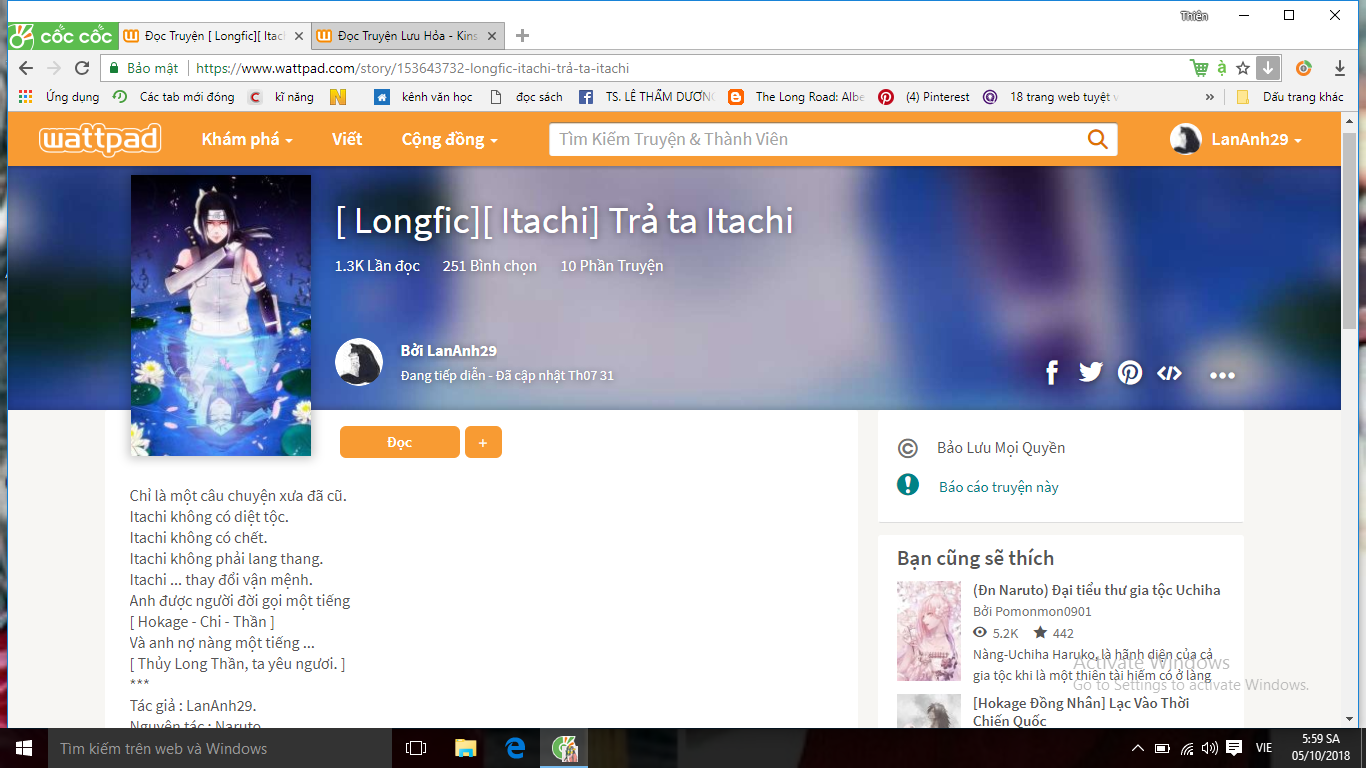
Task: Go back with the browser back arrow
Action: coord(26,68)
